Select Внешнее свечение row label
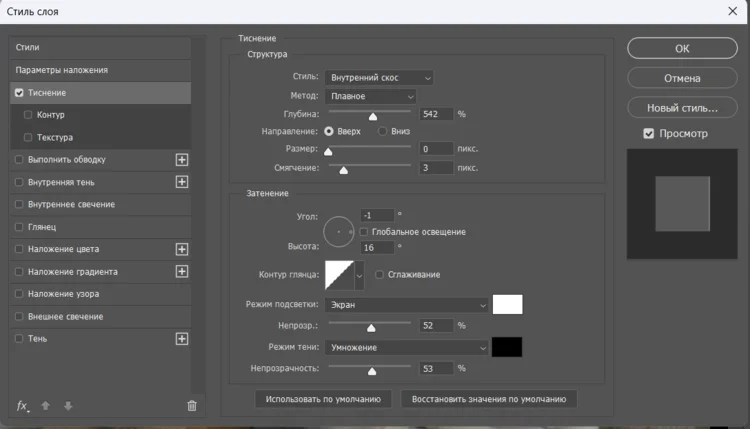Screen dimensions: 750x429 pos(66,316)
